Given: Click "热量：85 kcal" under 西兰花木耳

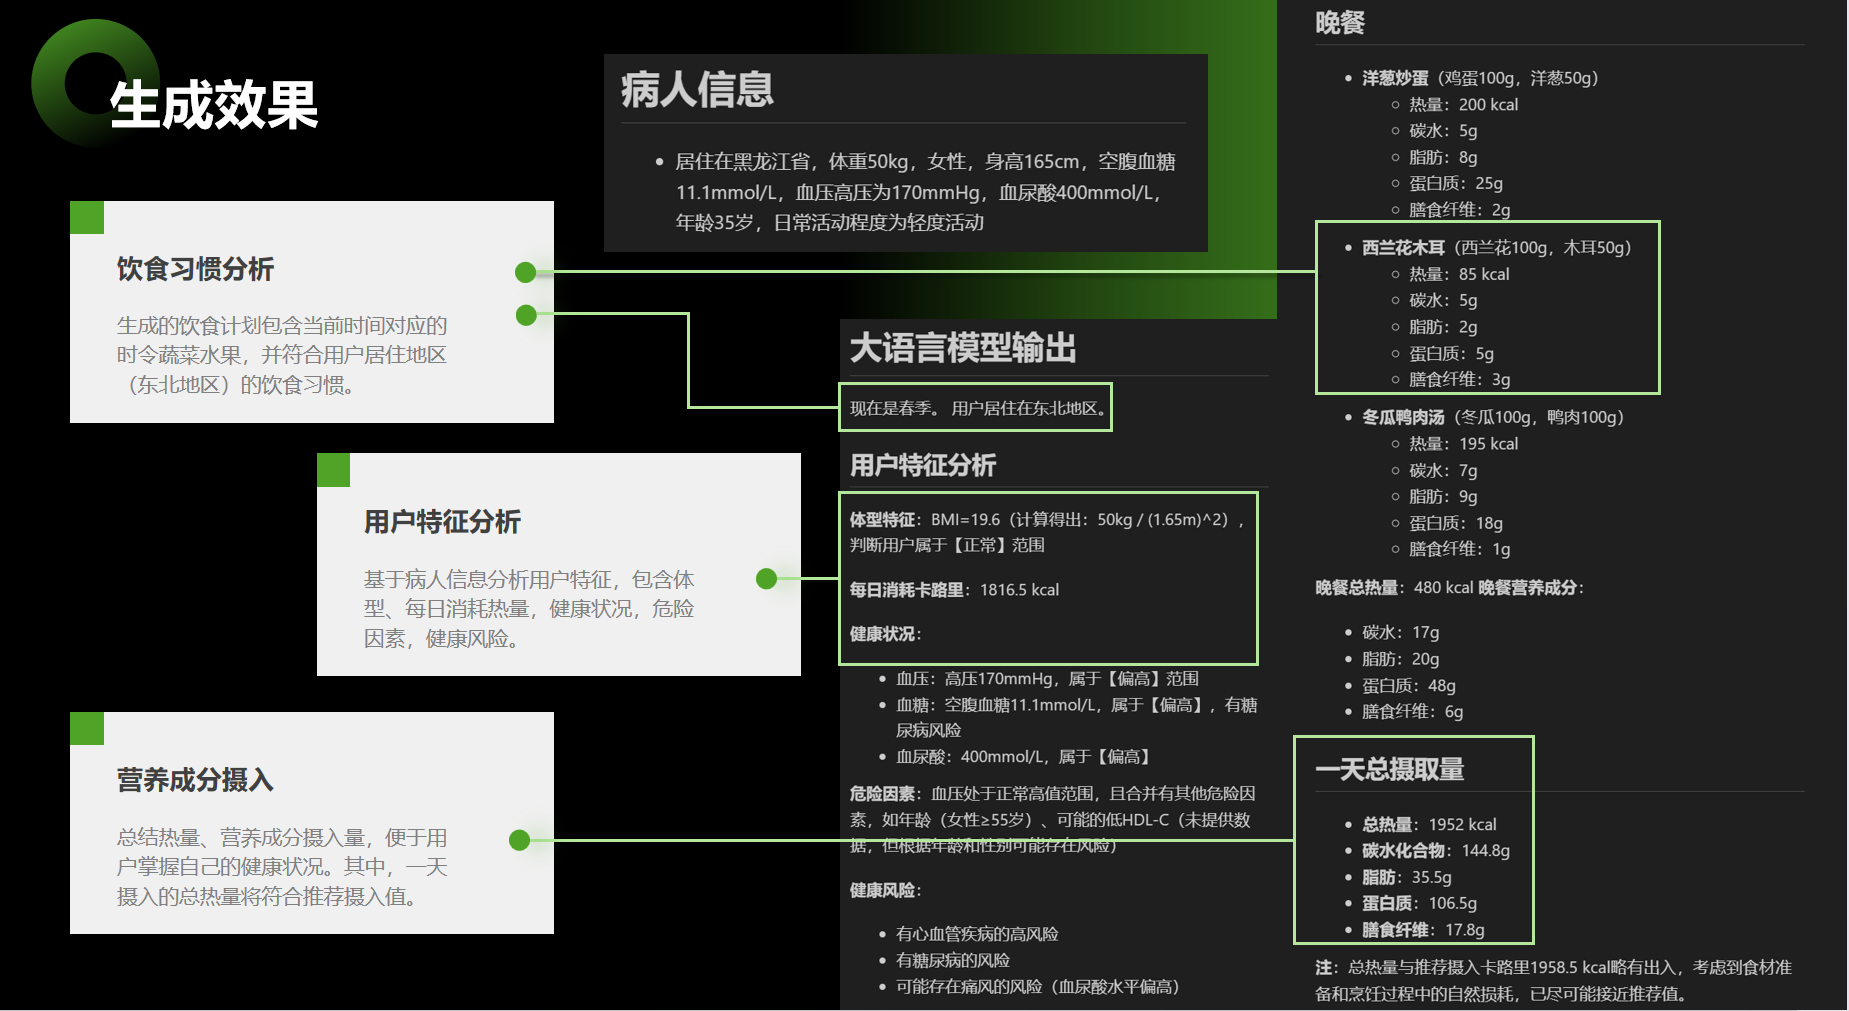Looking at the screenshot, I should pos(1459,274).
